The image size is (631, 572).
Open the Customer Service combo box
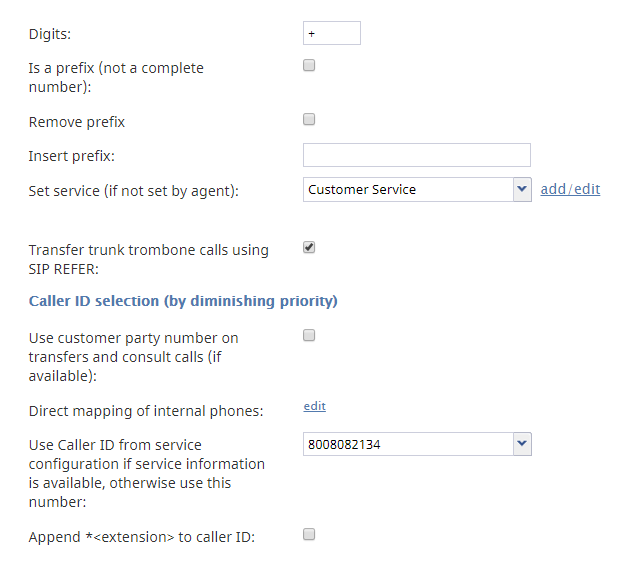pyautogui.click(x=417, y=190)
